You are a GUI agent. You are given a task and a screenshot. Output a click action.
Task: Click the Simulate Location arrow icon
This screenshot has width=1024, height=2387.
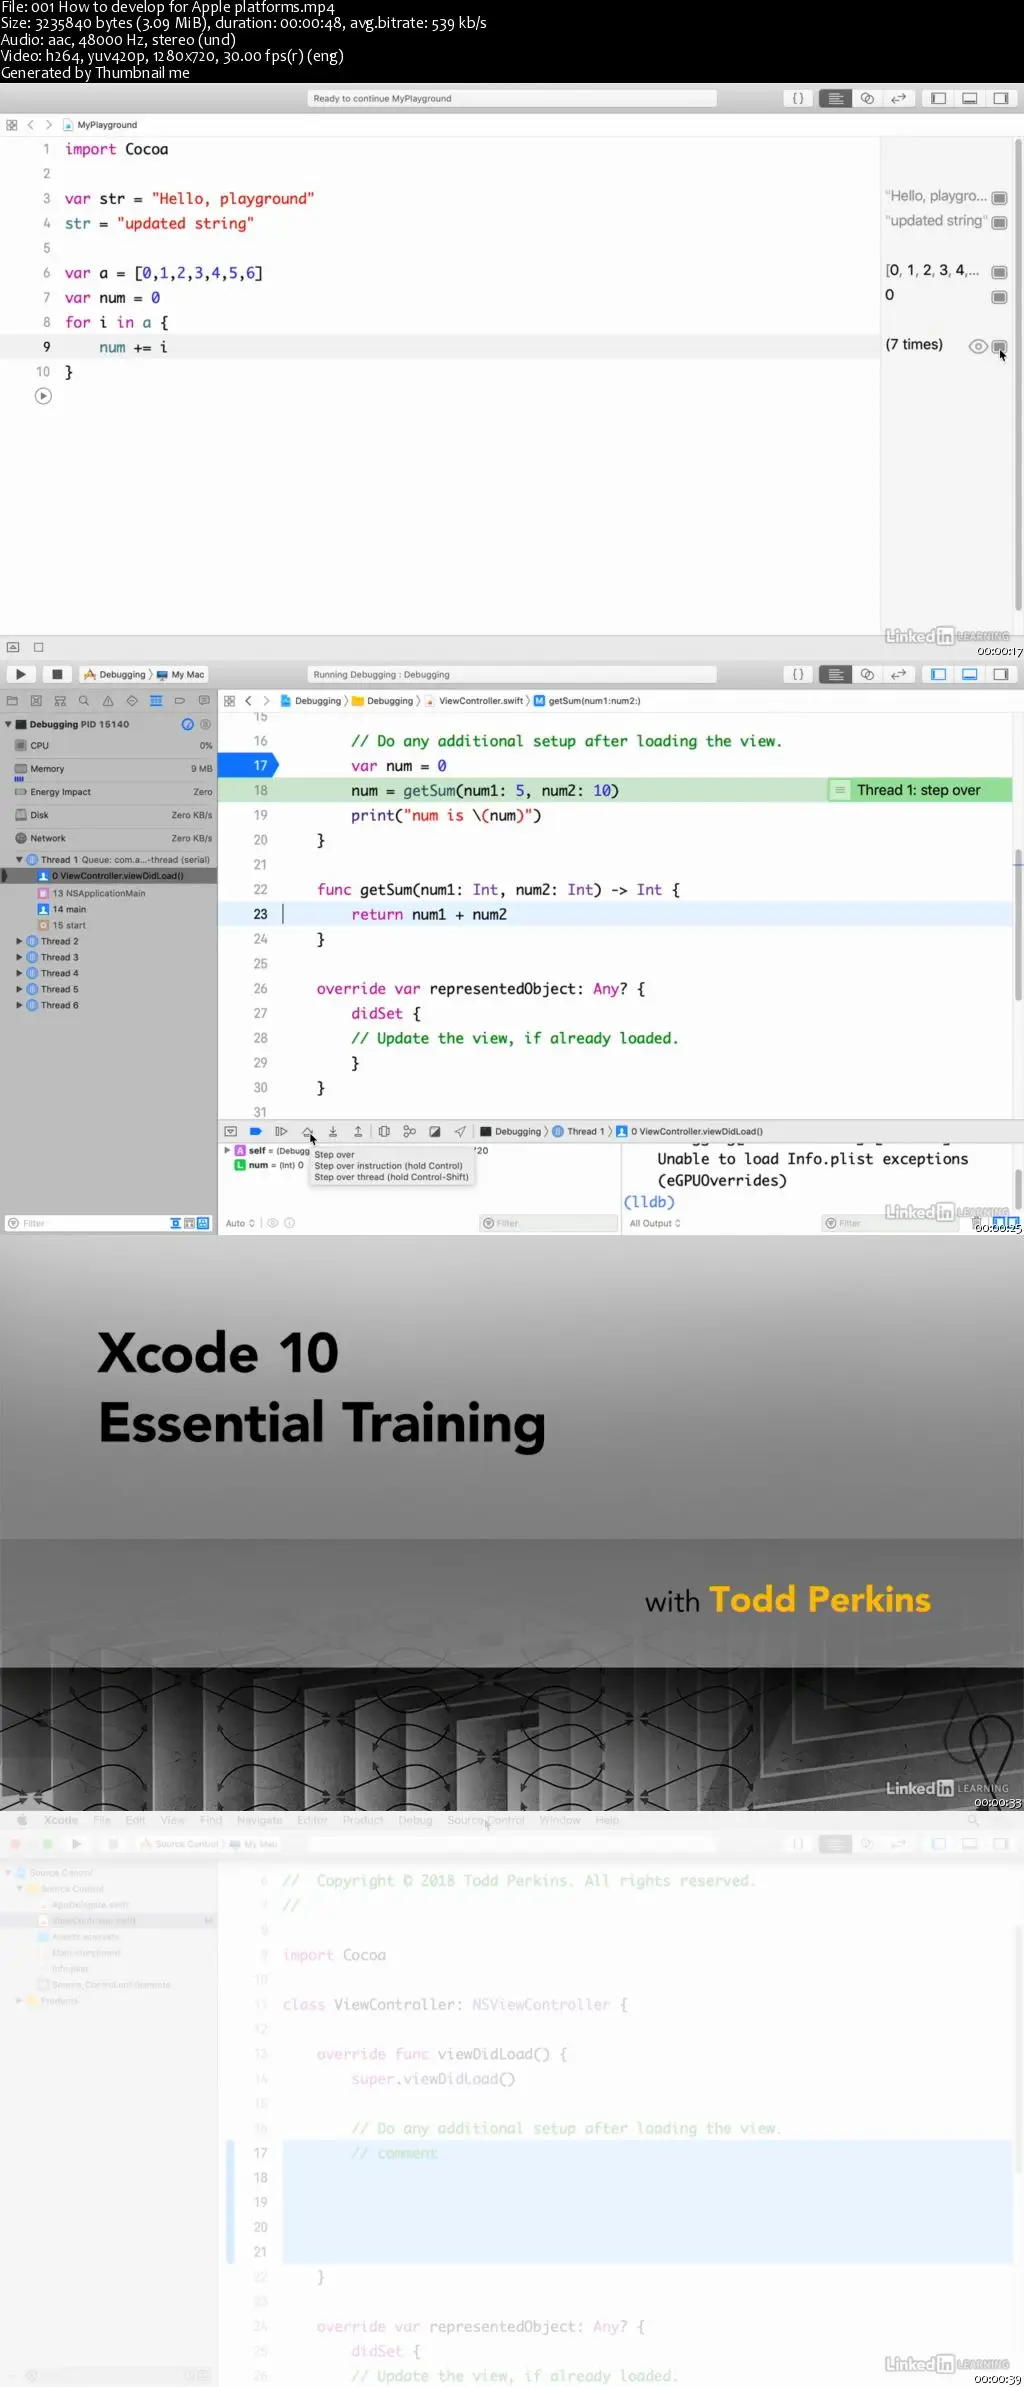460,1131
